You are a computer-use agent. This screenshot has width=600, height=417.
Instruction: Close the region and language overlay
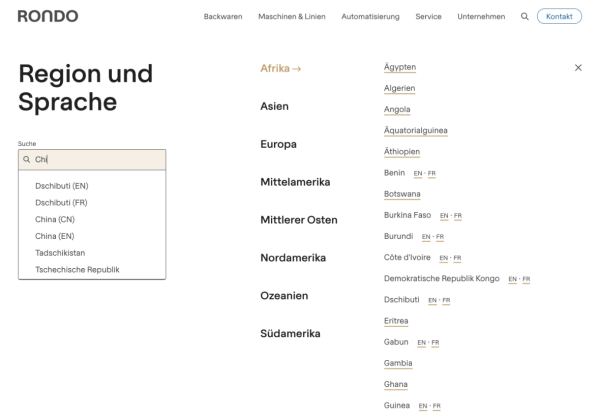(x=578, y=68)
